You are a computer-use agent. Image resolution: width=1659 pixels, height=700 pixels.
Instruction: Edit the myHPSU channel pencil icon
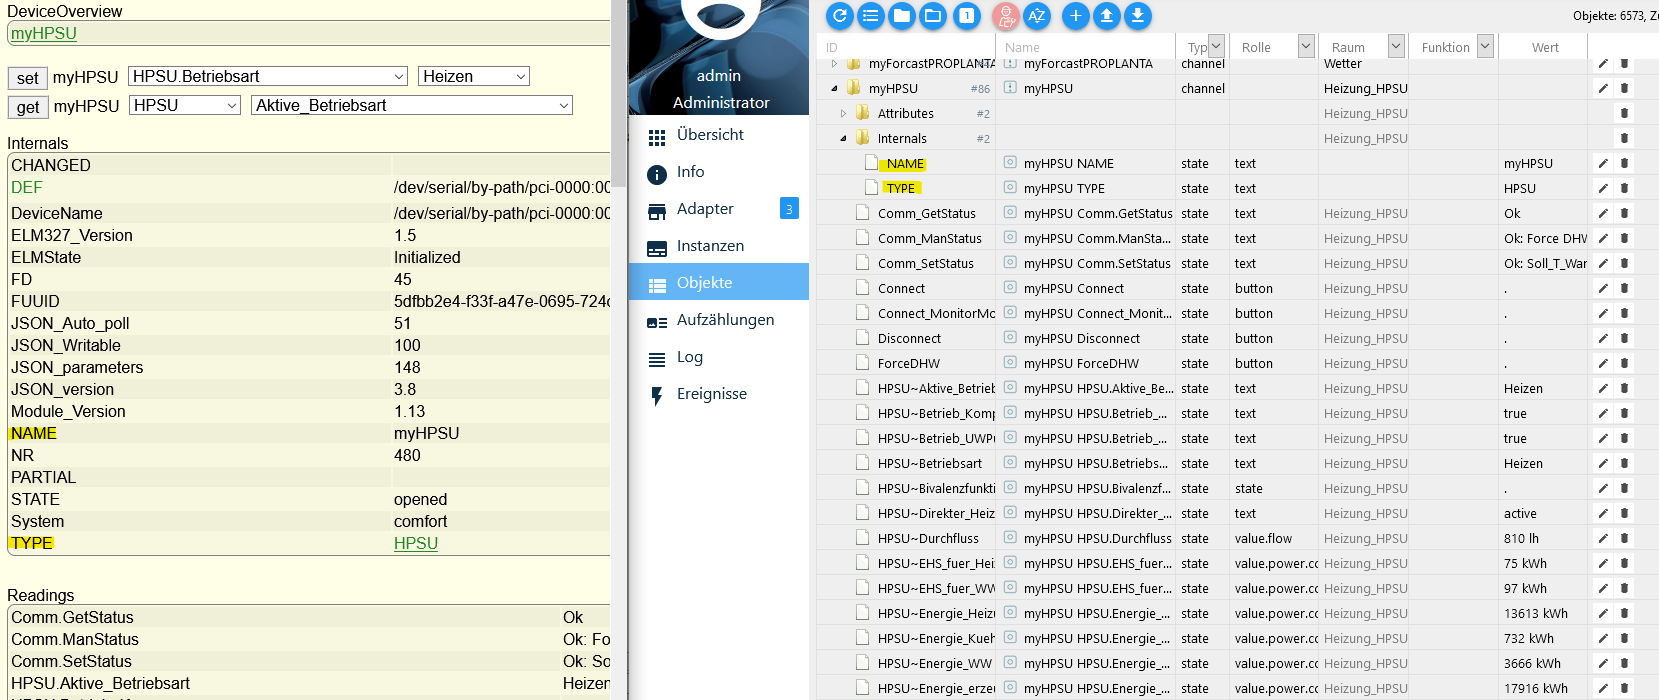pos(1603,88)
